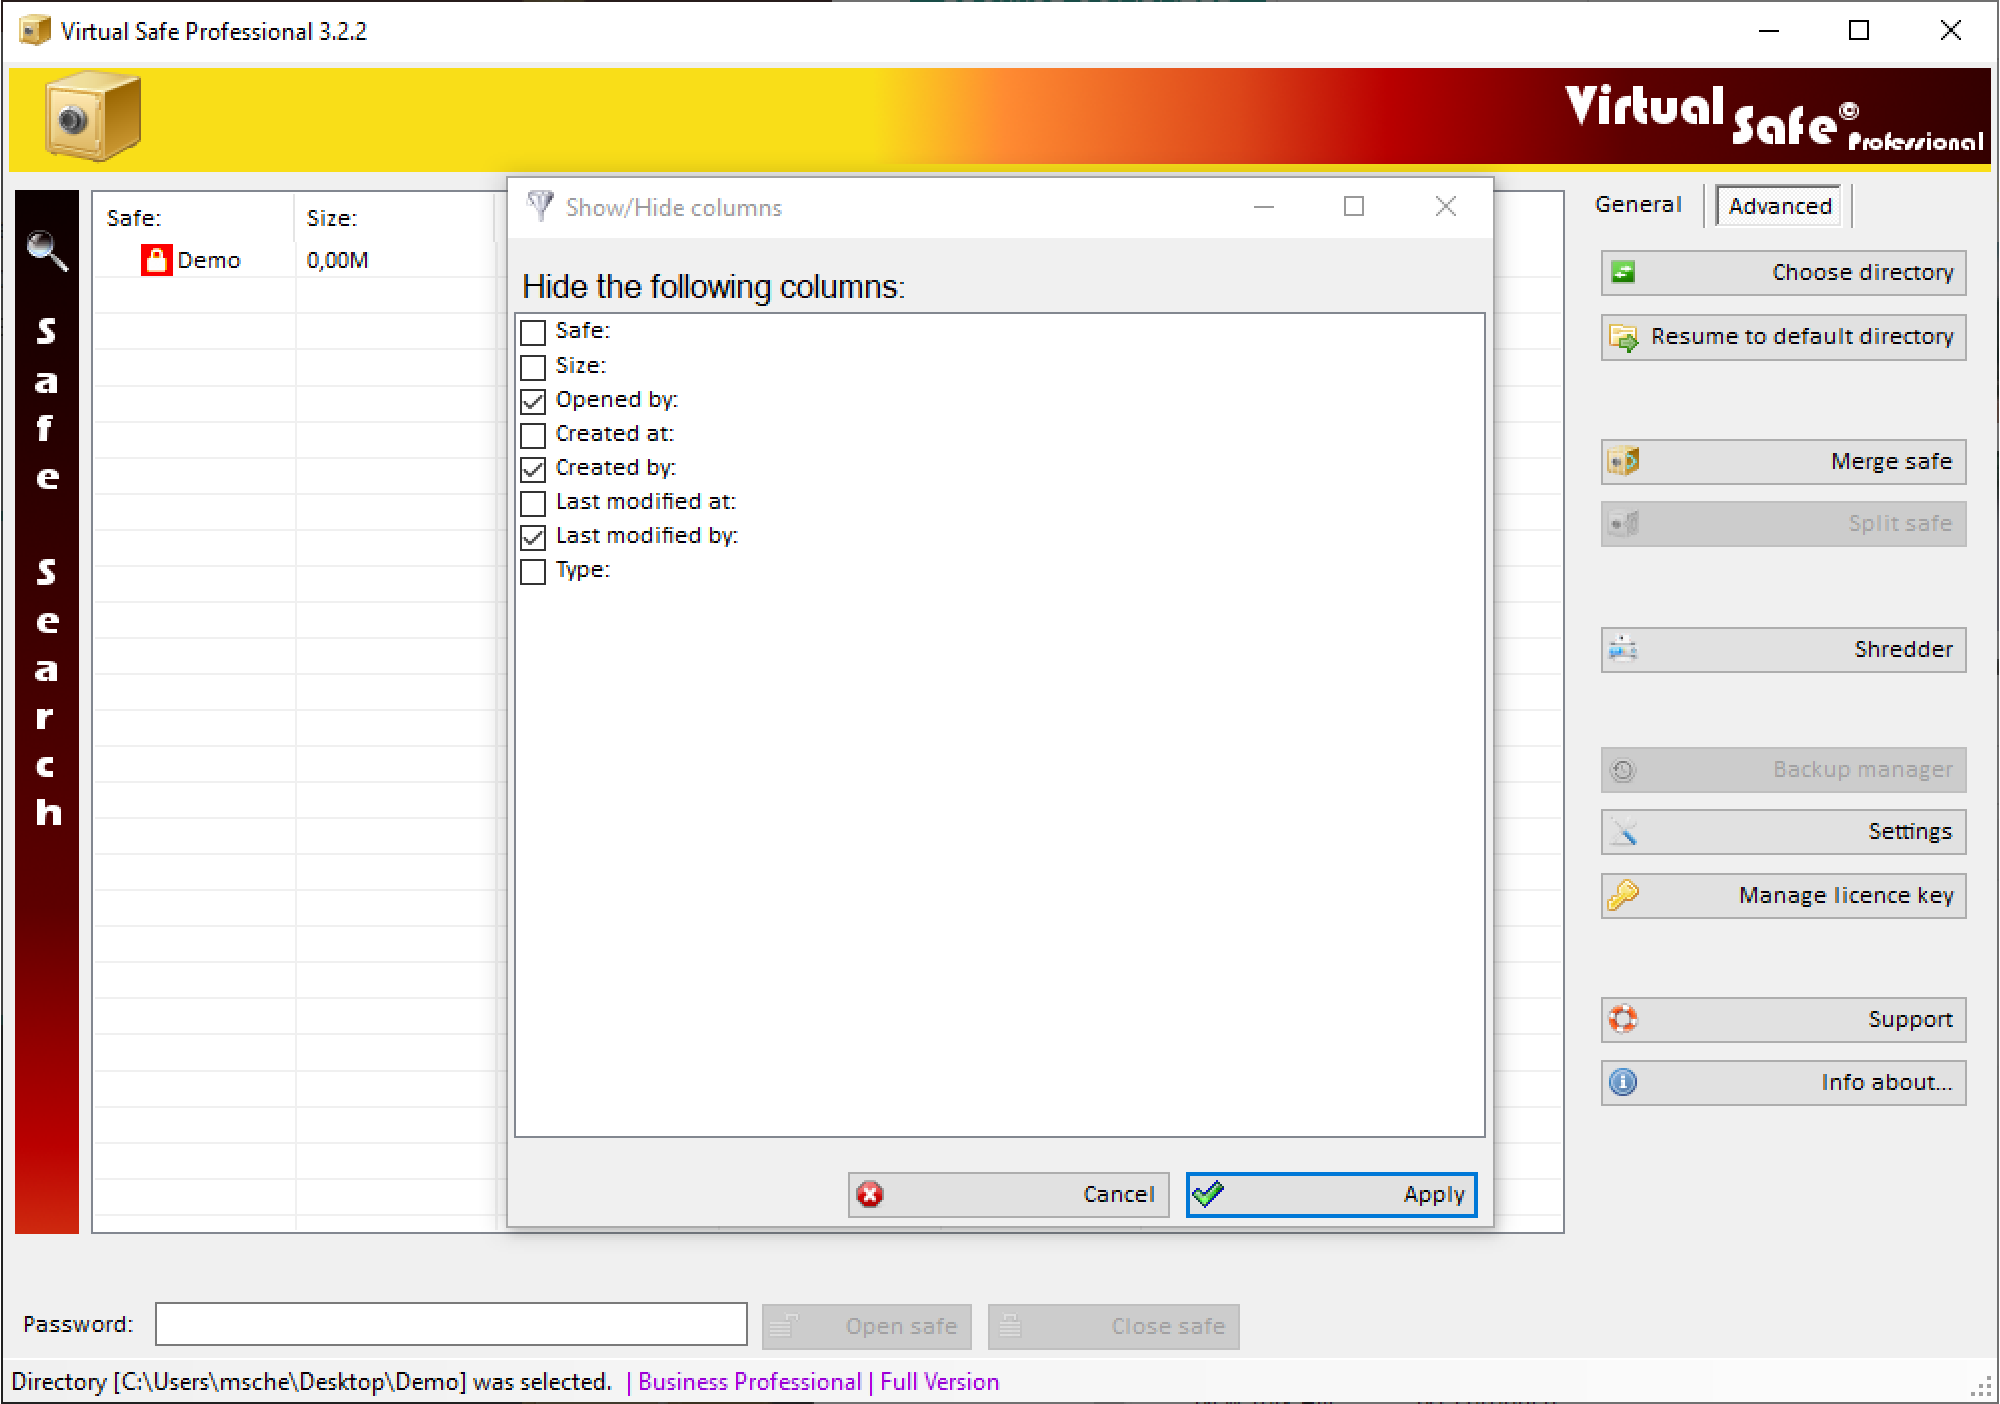Open the Shredder via its label

pos(1903,649)
